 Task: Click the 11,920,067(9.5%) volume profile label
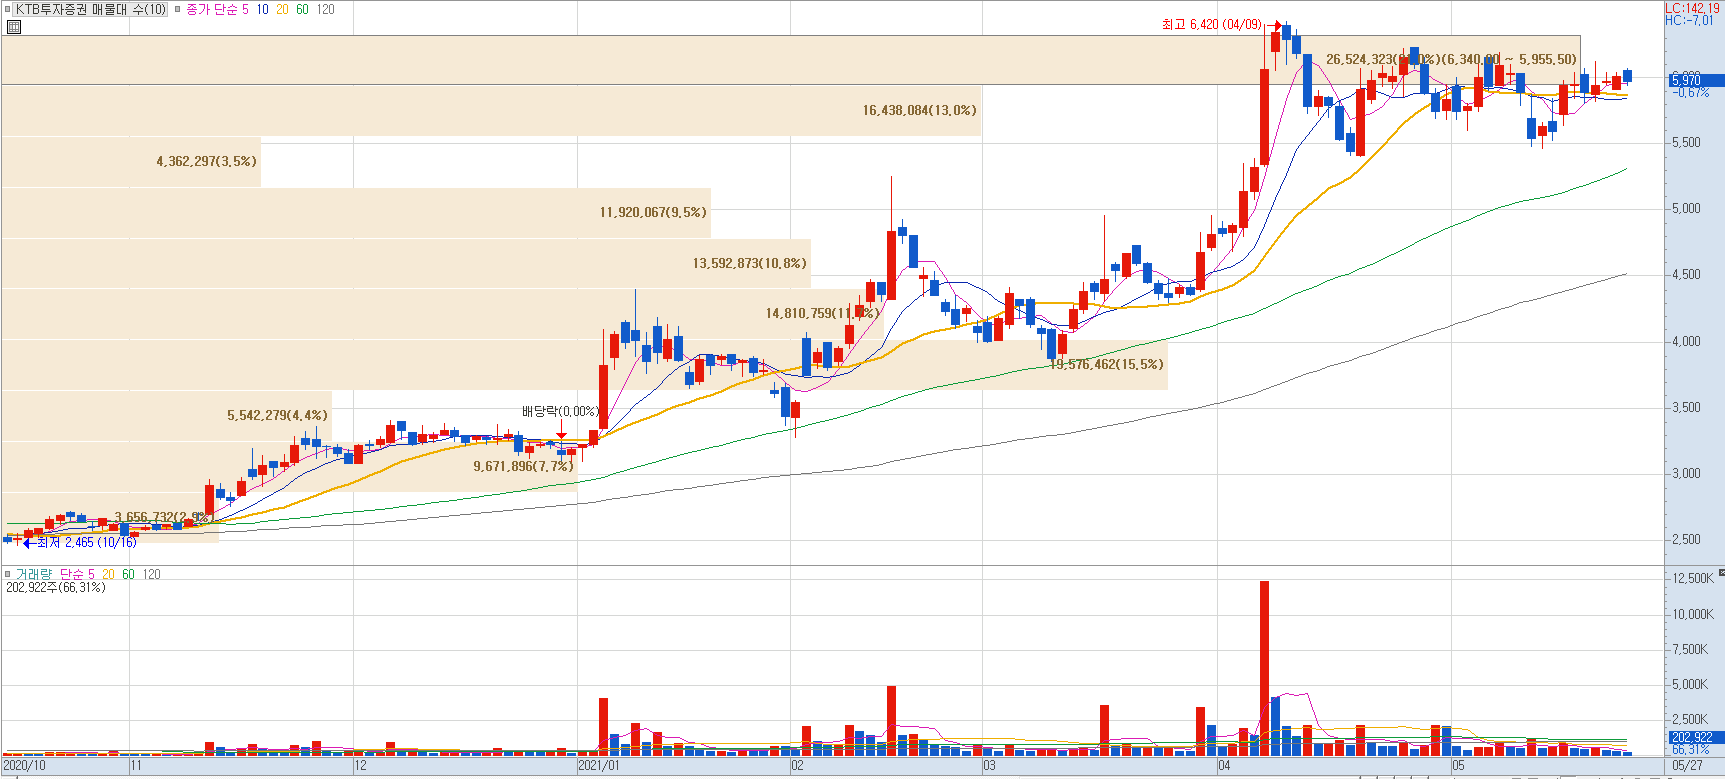(653, 212)
